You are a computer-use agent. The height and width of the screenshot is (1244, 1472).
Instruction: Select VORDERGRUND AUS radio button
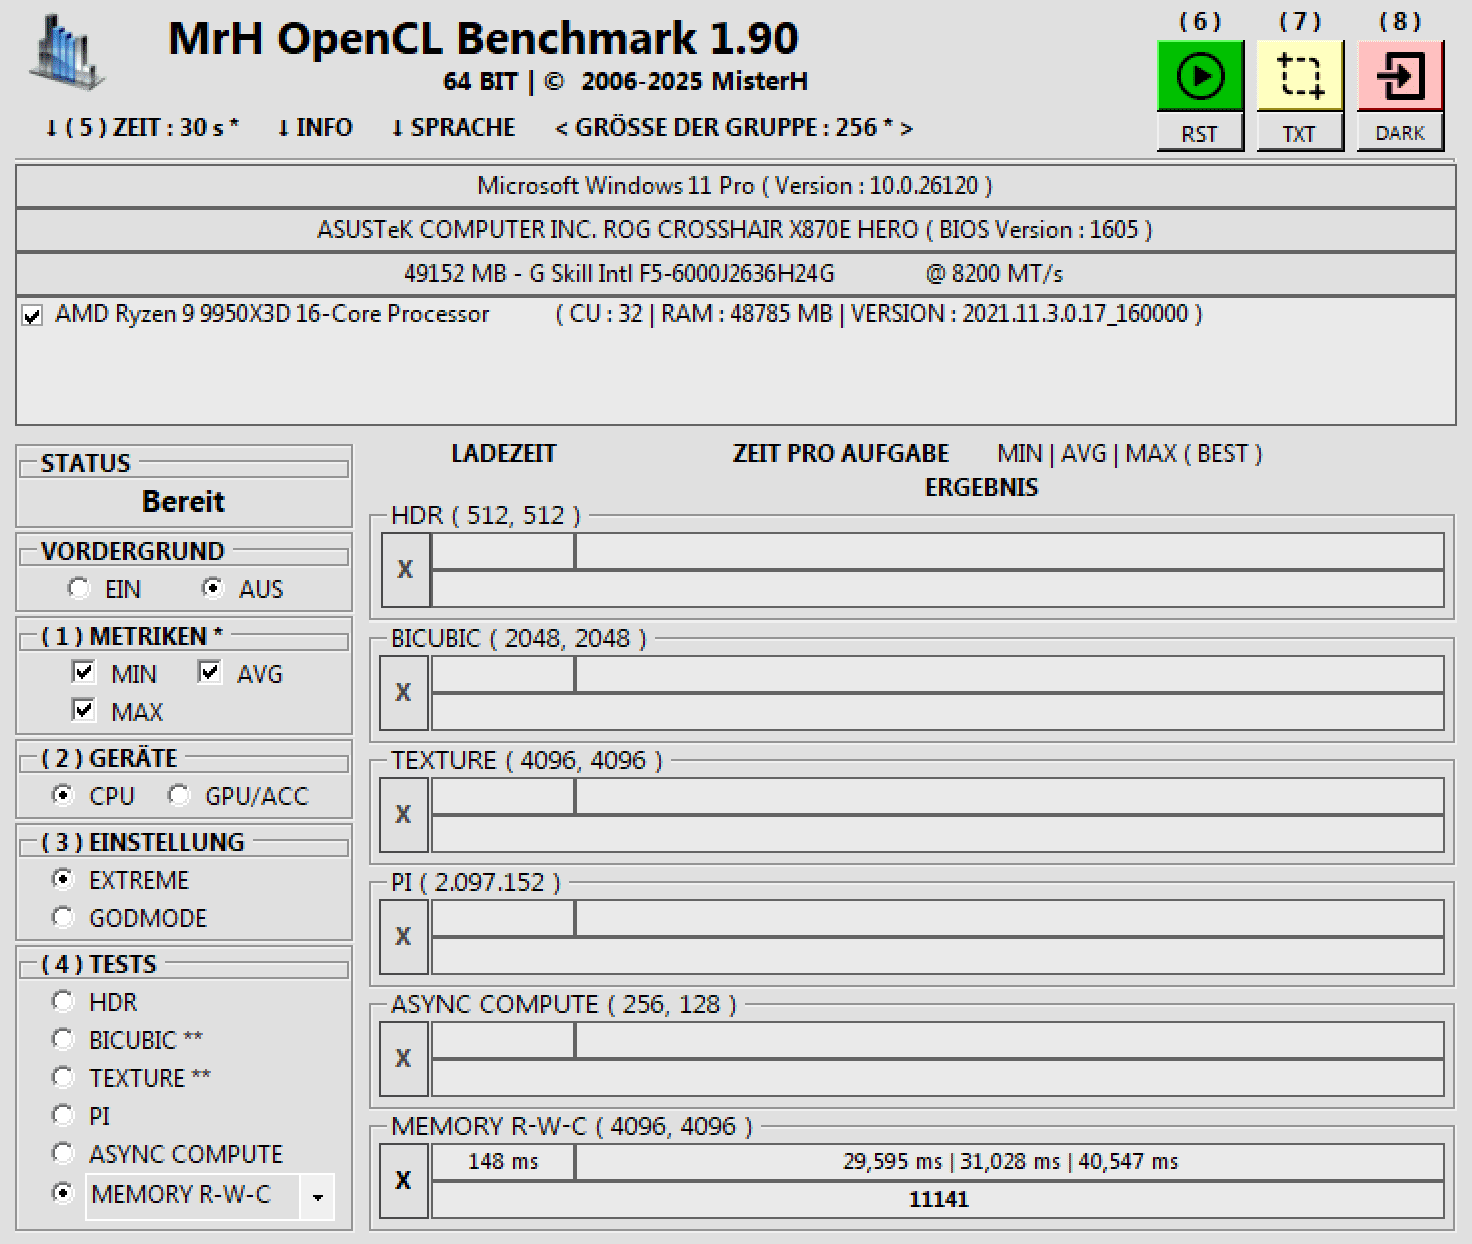coord(212,588)
